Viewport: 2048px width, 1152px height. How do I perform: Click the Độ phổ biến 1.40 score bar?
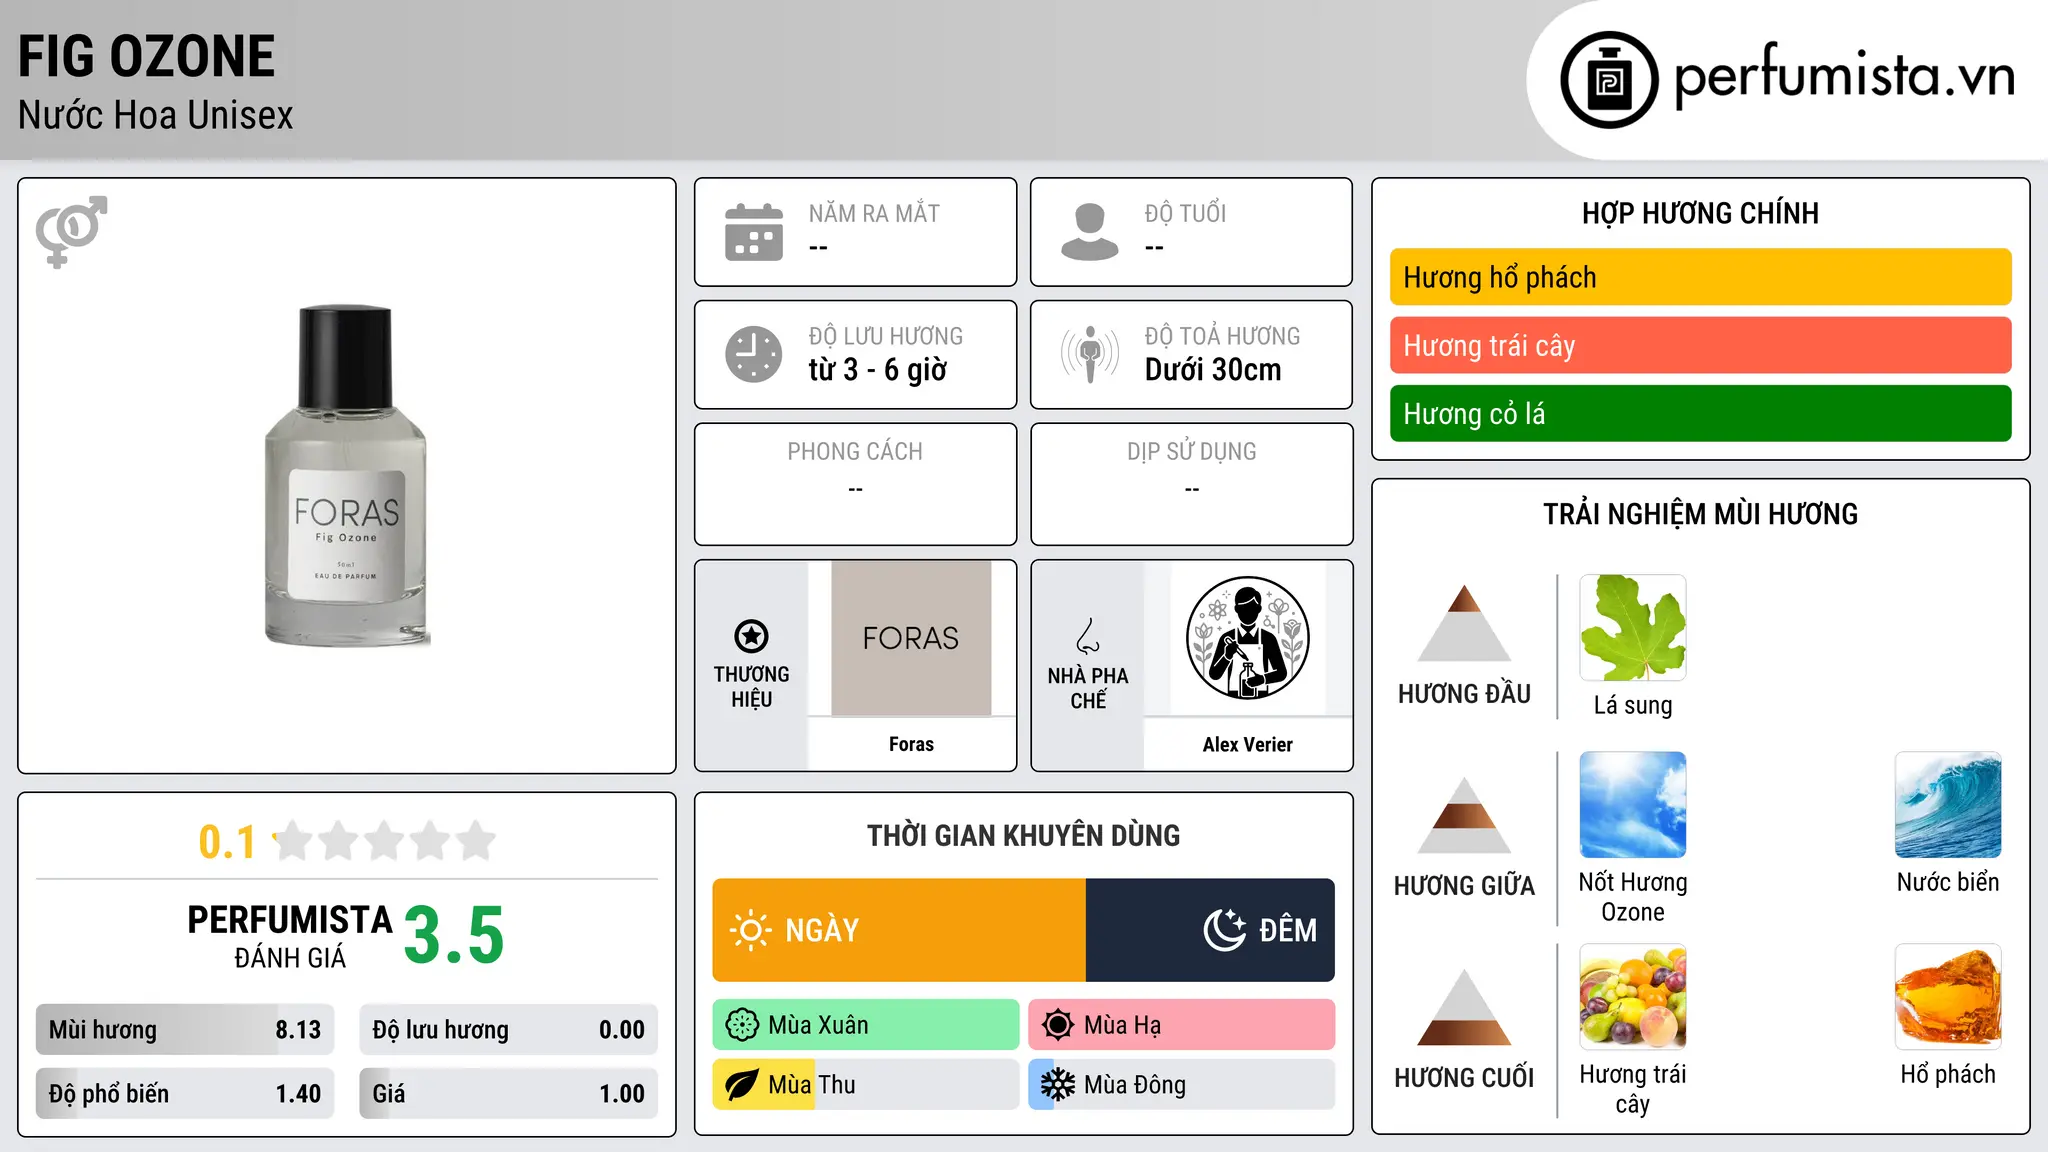pos(185,1094)
